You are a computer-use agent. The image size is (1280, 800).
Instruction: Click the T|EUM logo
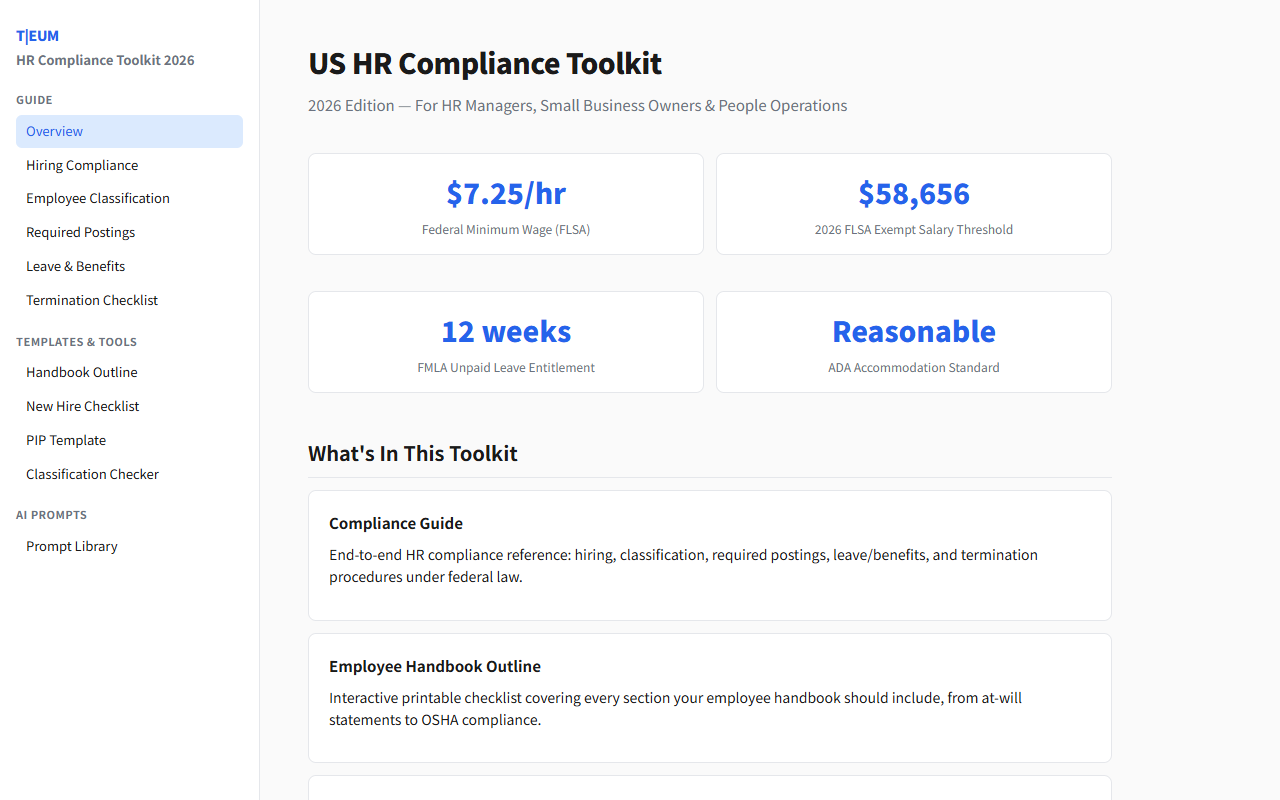point(37,36)
